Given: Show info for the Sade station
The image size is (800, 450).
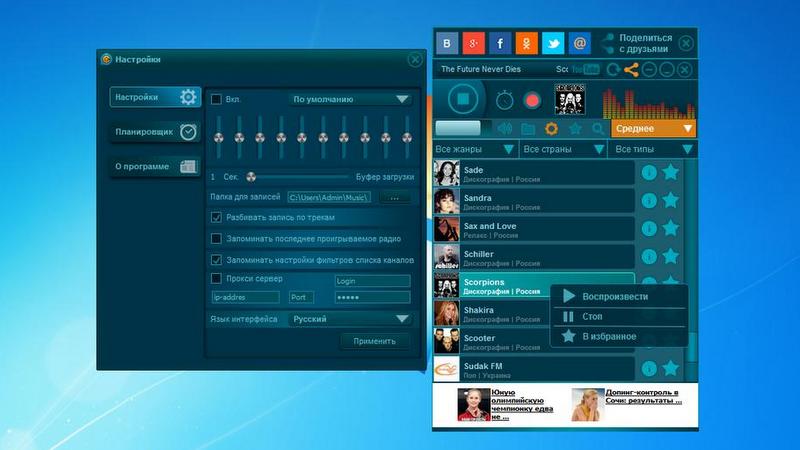Looking at the screenshot, I should click(649, 173).
